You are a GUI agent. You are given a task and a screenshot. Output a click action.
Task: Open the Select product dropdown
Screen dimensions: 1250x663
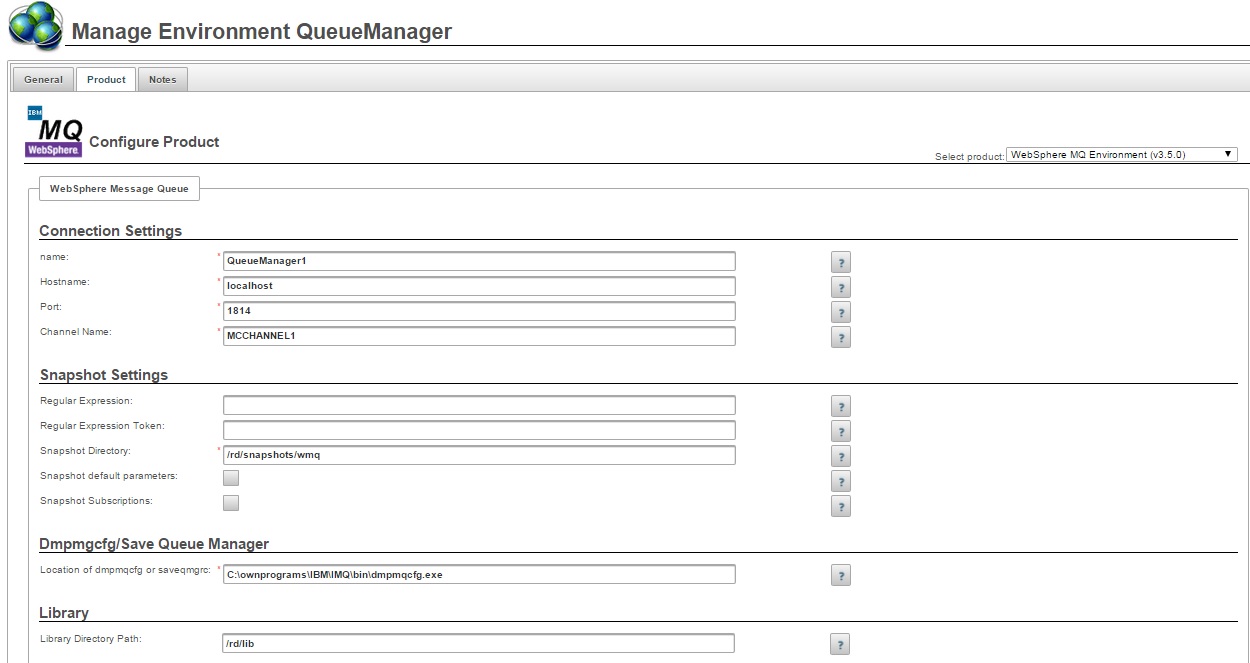[1122, 155]
